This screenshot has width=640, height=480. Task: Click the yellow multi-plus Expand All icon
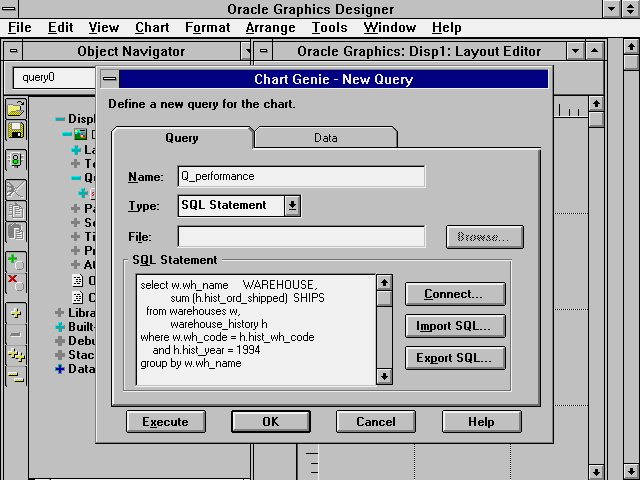point(15,353)
